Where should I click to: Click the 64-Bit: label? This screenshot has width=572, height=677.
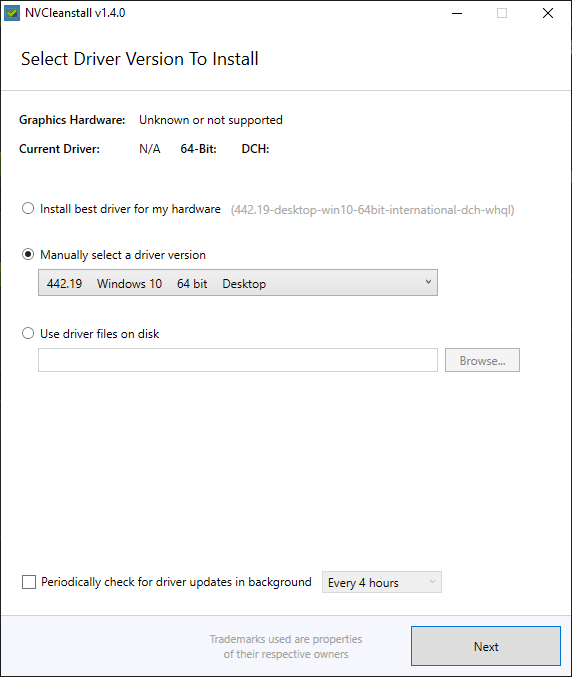point(199,149)
